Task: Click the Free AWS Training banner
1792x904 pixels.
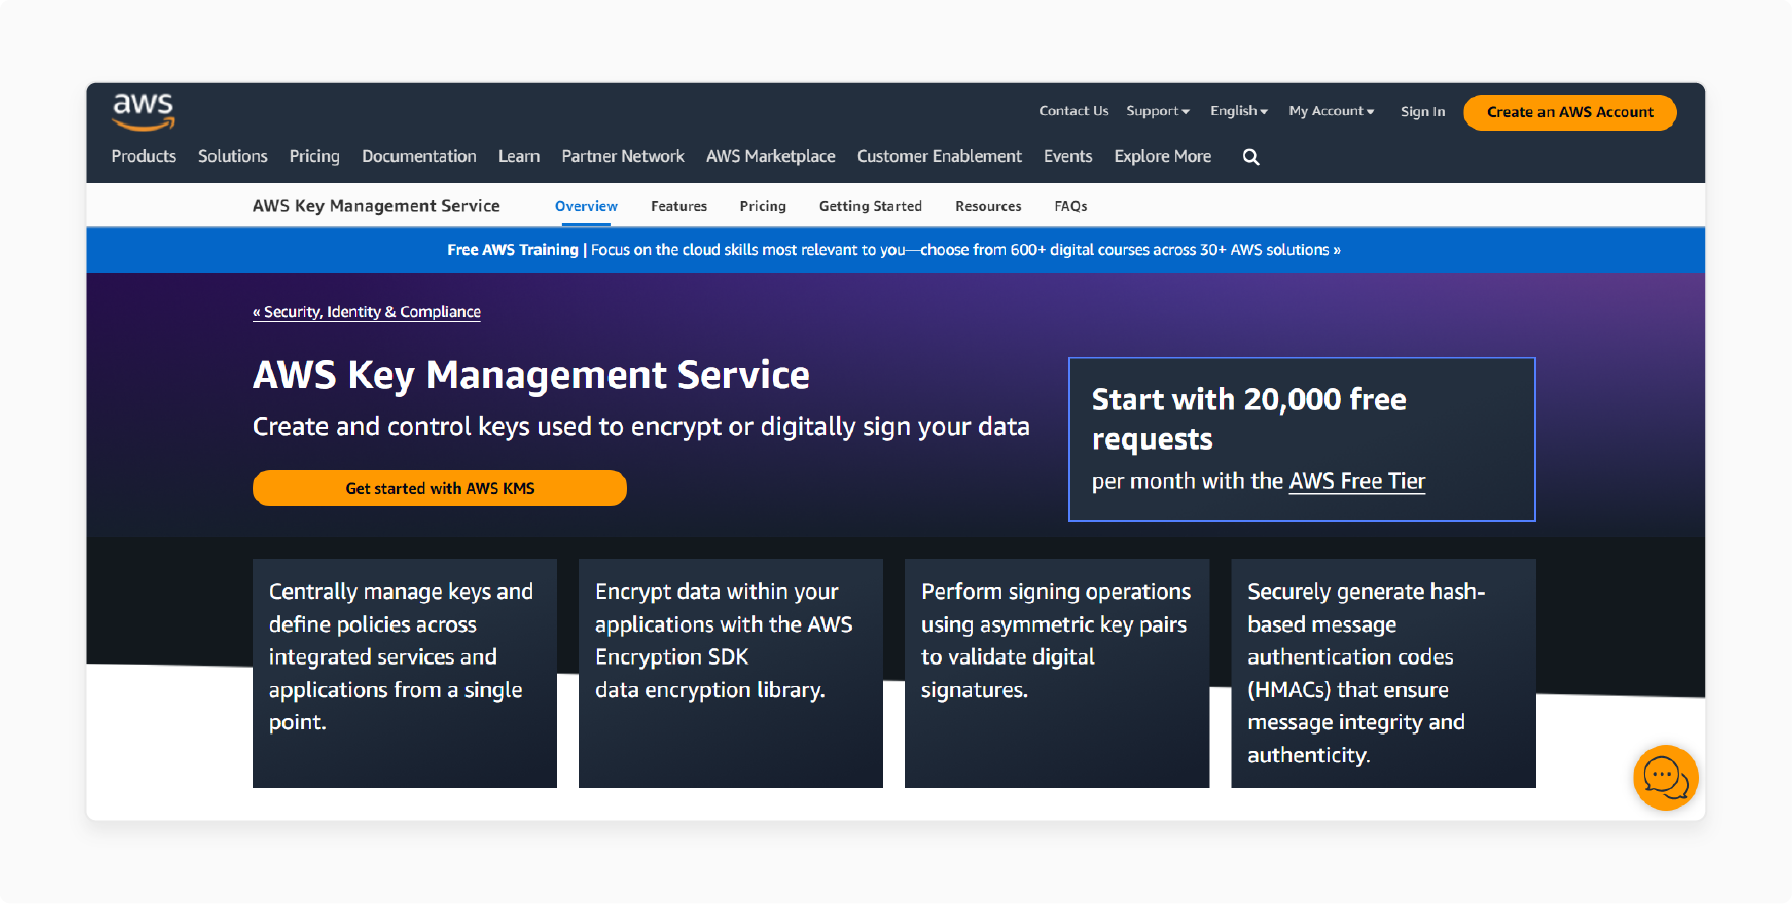Action: (894, 250)
